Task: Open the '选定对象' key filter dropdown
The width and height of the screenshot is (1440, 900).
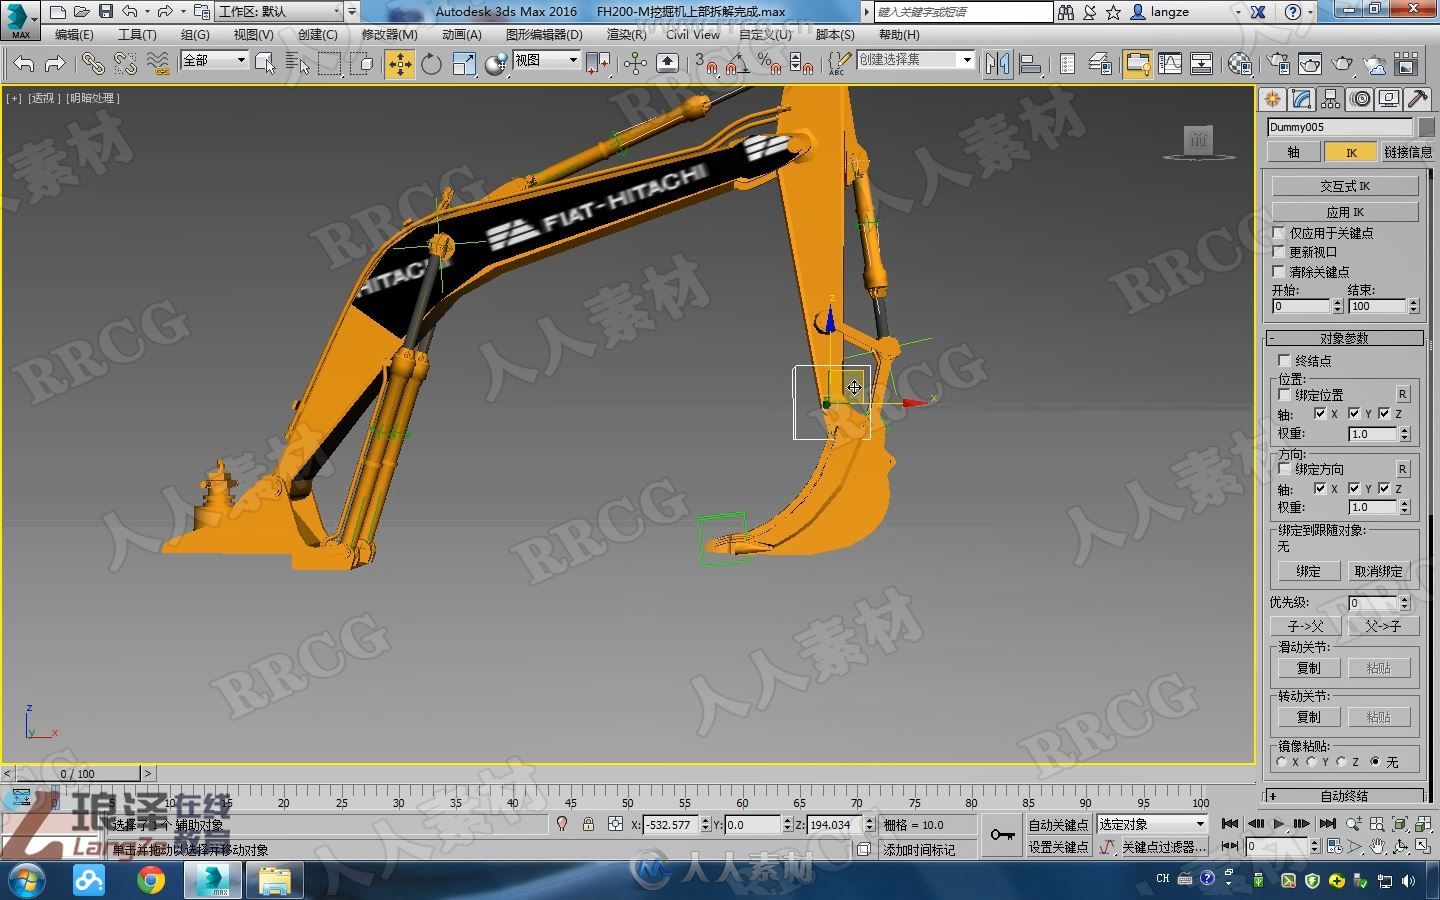Action: tap(1152, 824)
